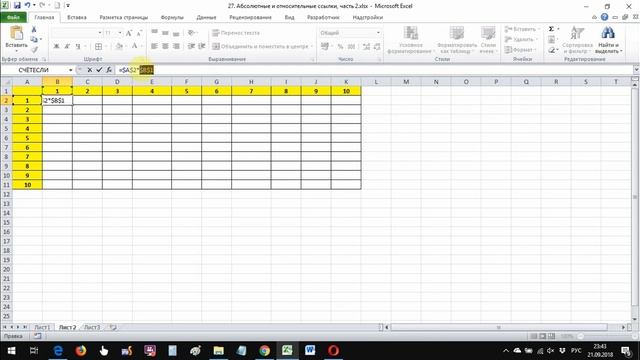Viewport: 640px width, 360px height.
Task: Cancel the formula entry with X
Action: tap(89, 70)
